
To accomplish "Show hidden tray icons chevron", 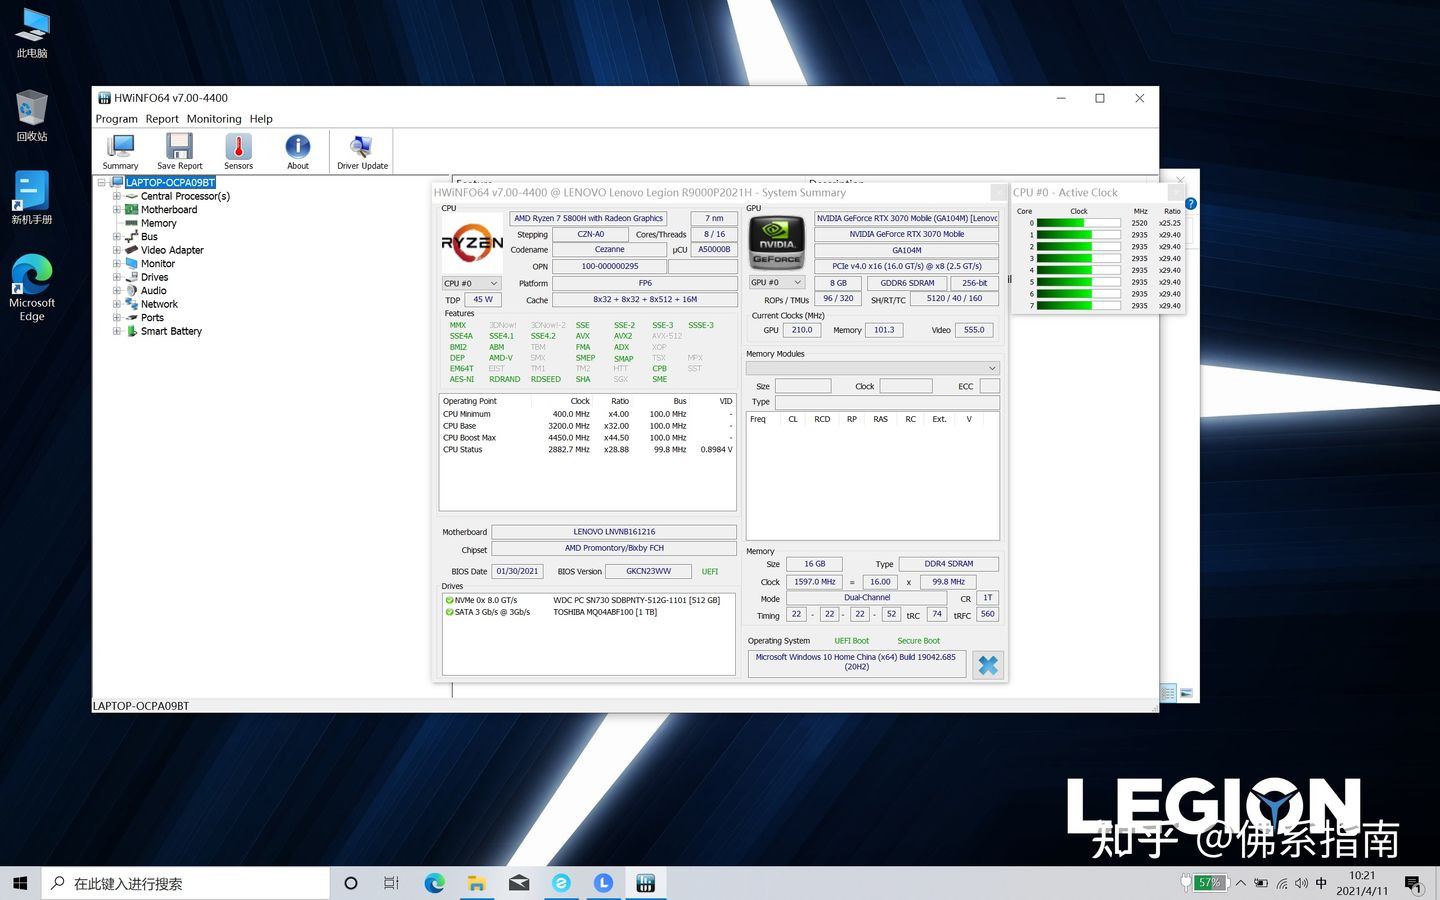I will pos(1241,883).
